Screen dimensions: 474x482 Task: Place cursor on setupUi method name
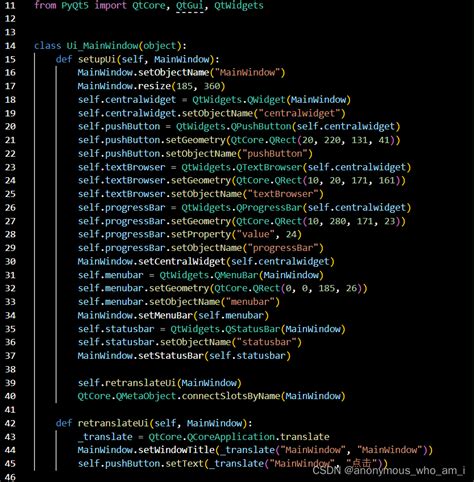point(97,59)
